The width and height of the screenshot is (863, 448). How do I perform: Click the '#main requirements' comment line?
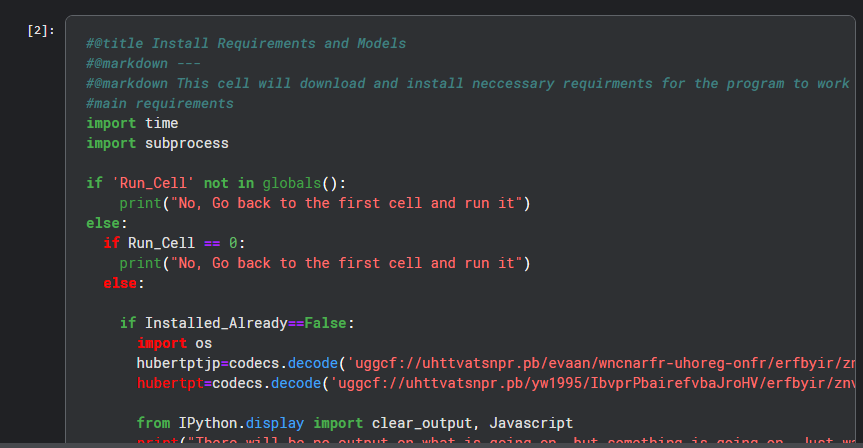(160, 103)
